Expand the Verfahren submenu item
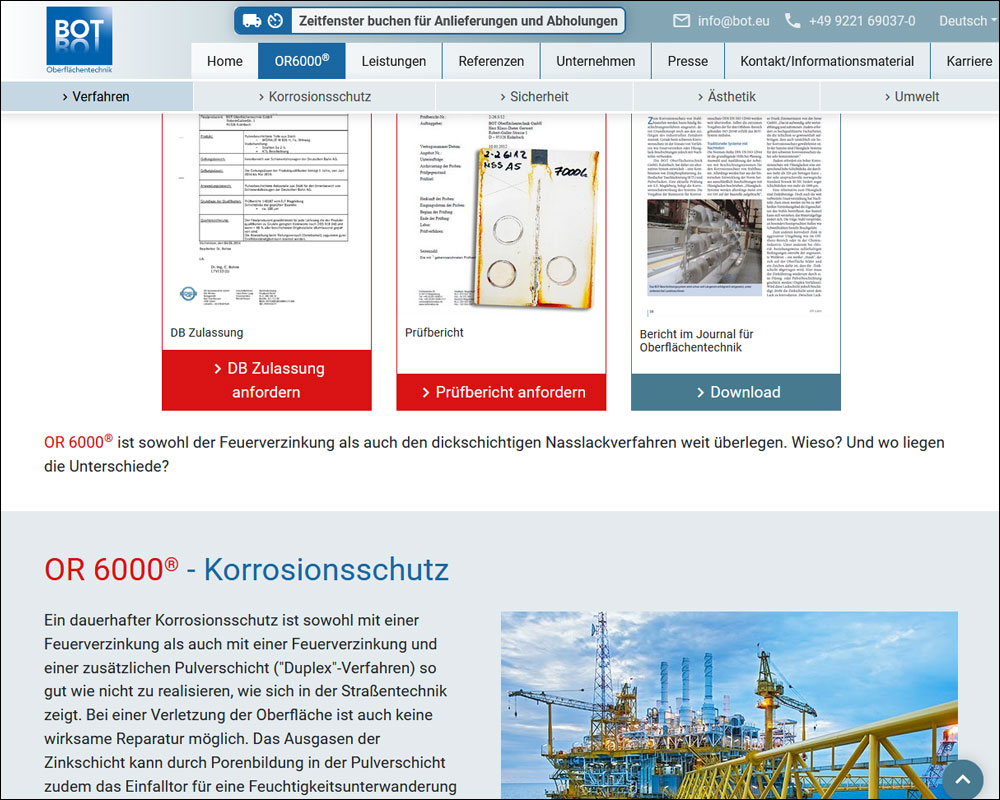Image resolution: width=1000 pixels, height=800 pixels. click(x=96, y=97)
